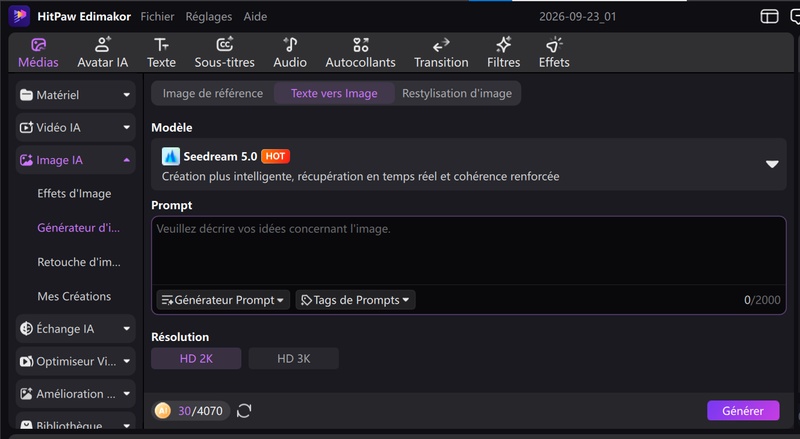Viewport: 800px width, 439px height.
Task: Toggle the layout panel icon at top right
Action: tap(769, 16)
